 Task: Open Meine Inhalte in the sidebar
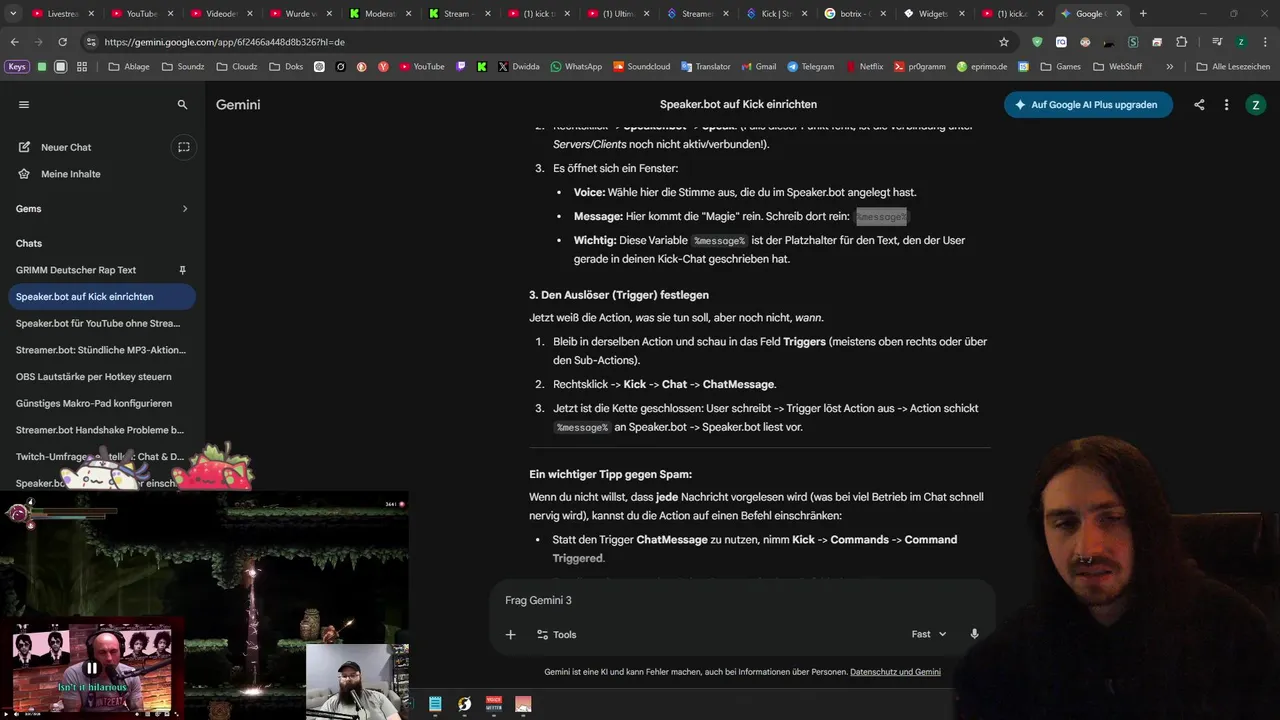coord(70,174)
